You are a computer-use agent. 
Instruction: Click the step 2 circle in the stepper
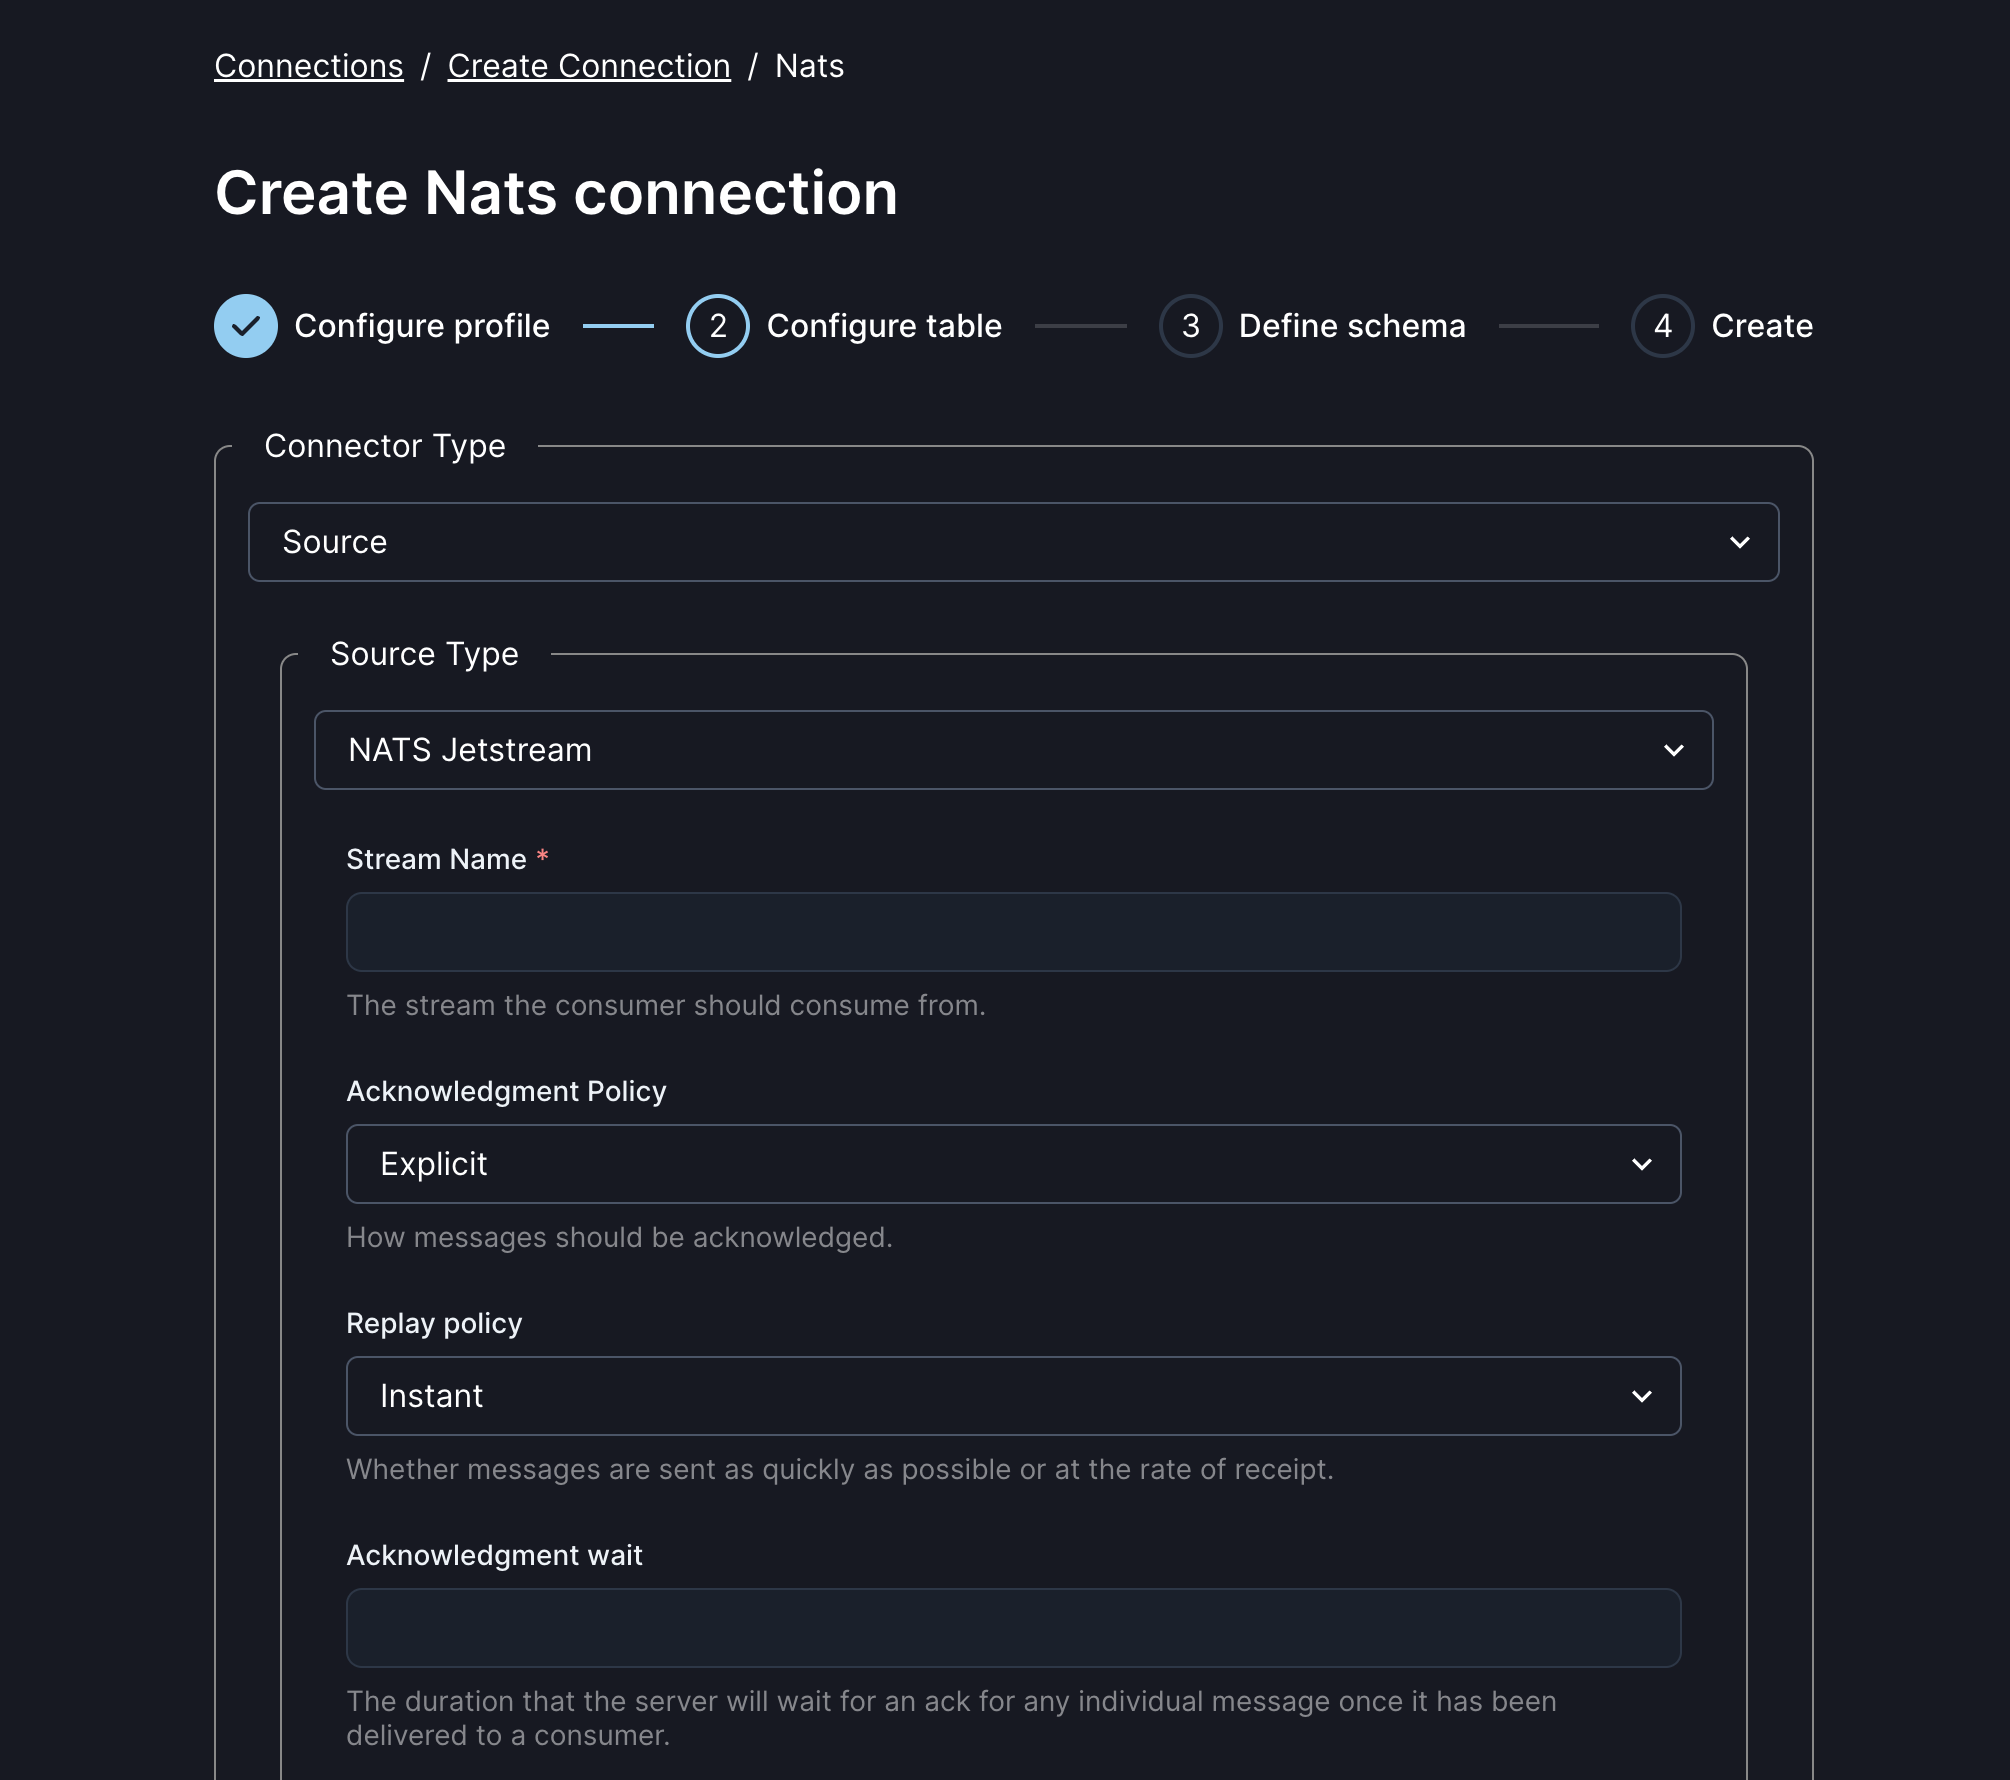716,325
